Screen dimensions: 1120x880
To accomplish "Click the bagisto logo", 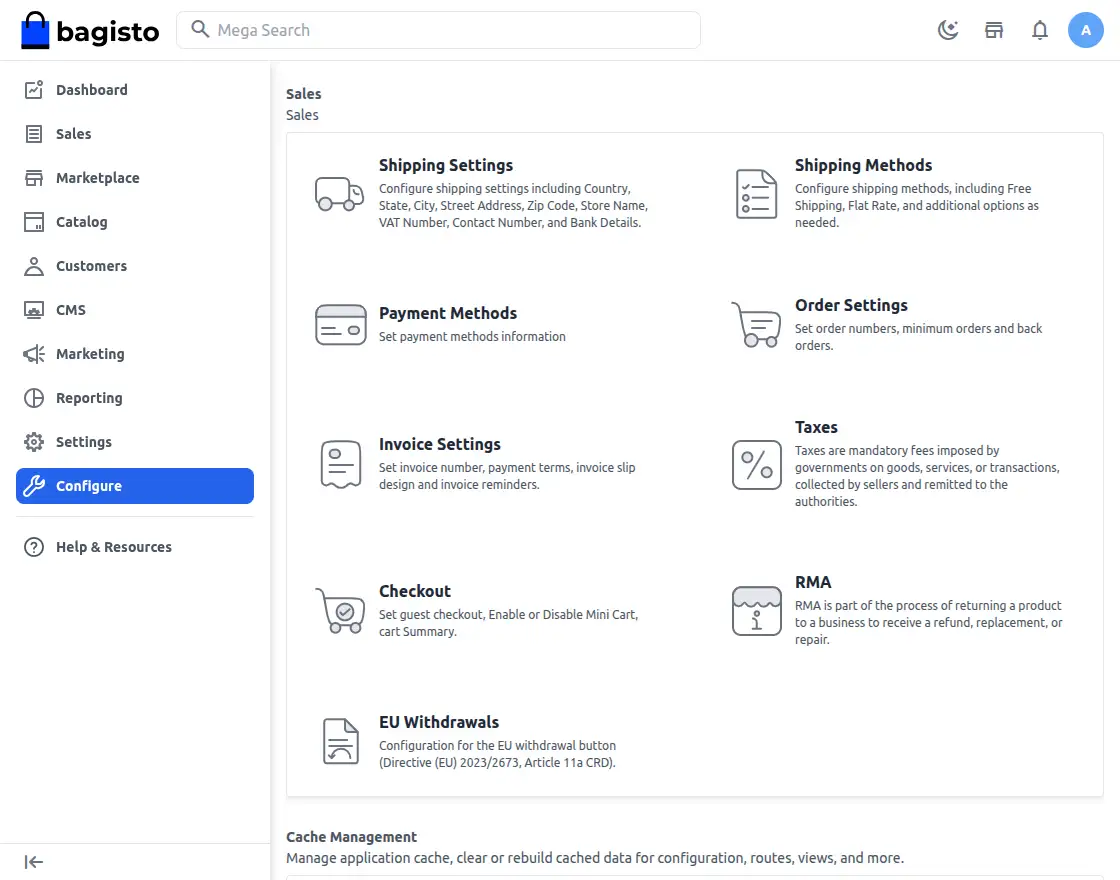I will point(90,30).
